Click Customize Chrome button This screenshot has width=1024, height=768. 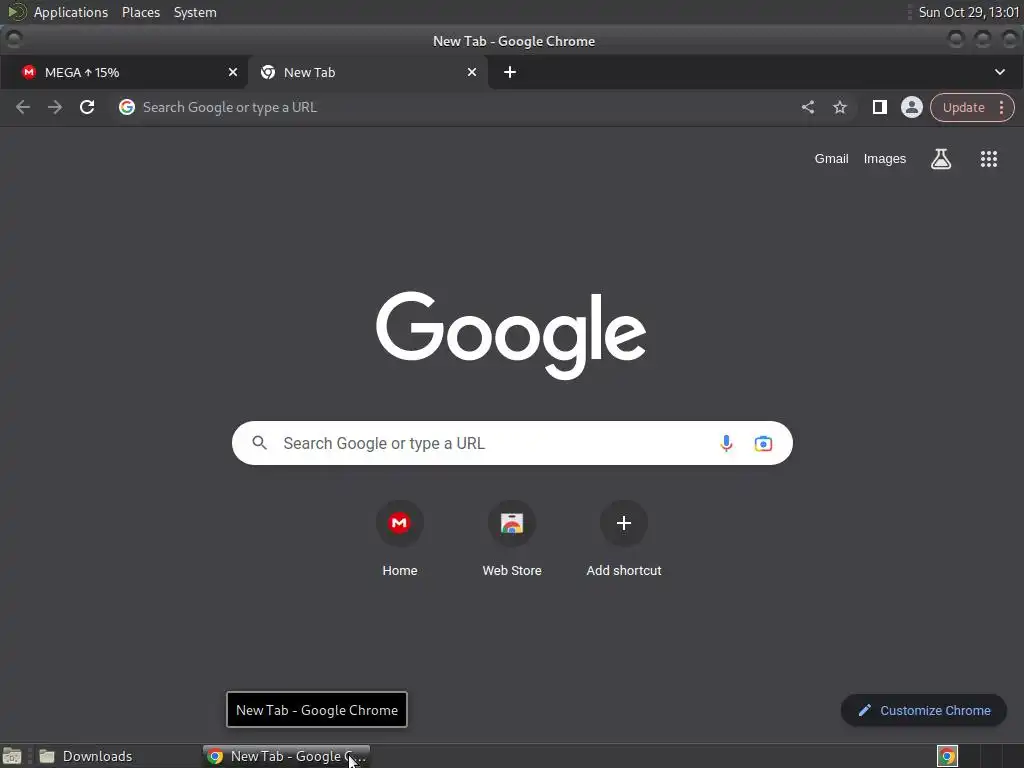coord(923,710)
